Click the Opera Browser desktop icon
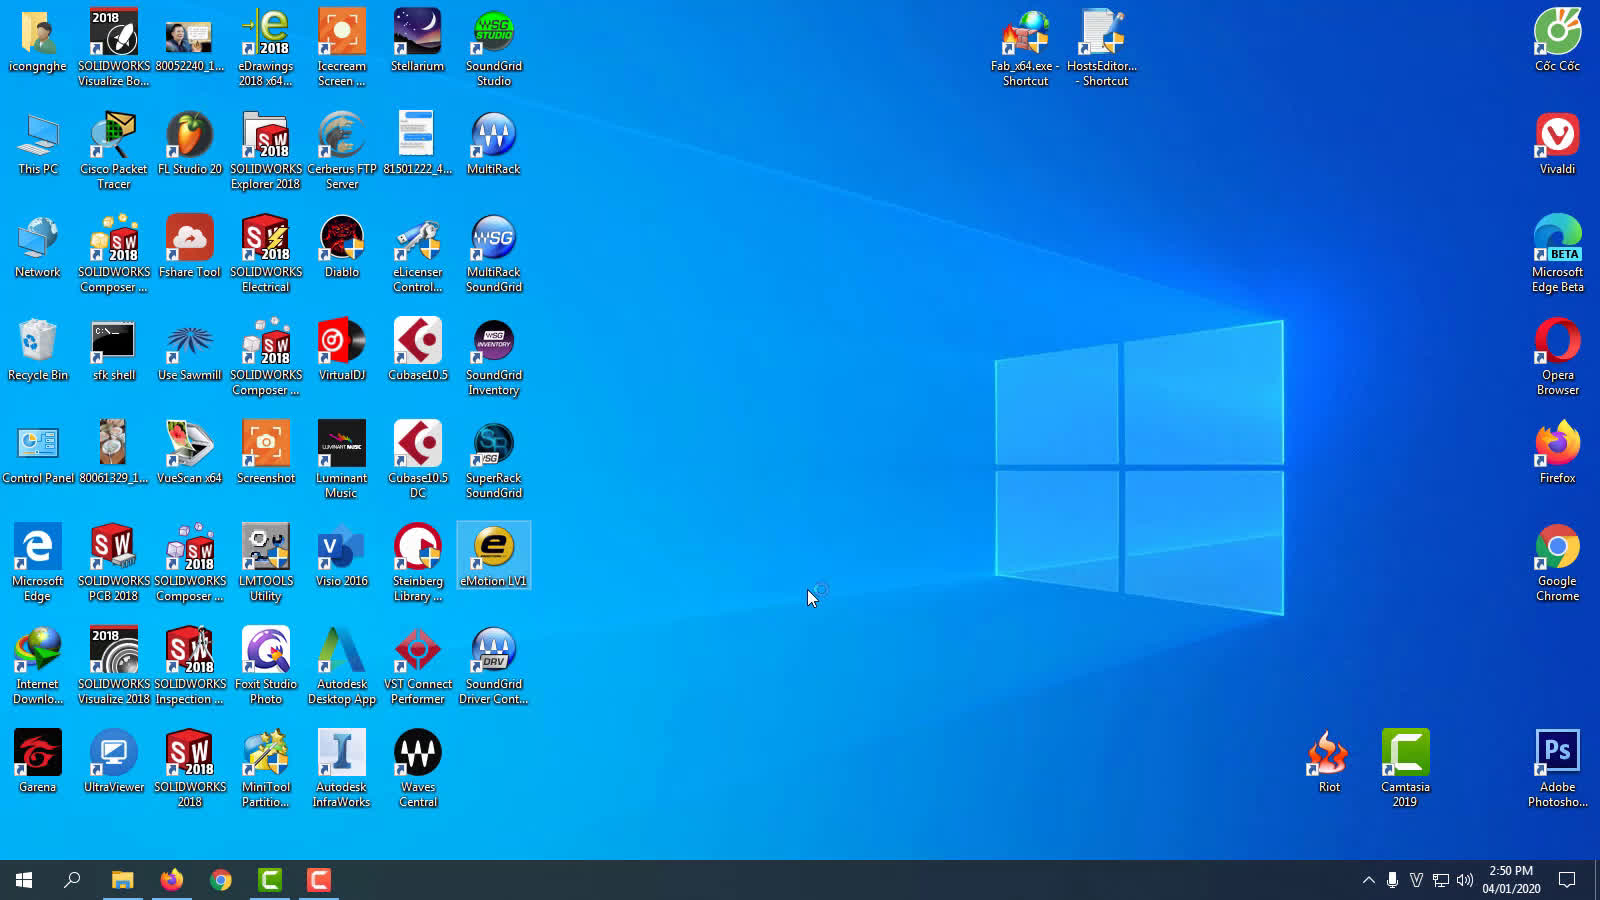 [1558, 357]
